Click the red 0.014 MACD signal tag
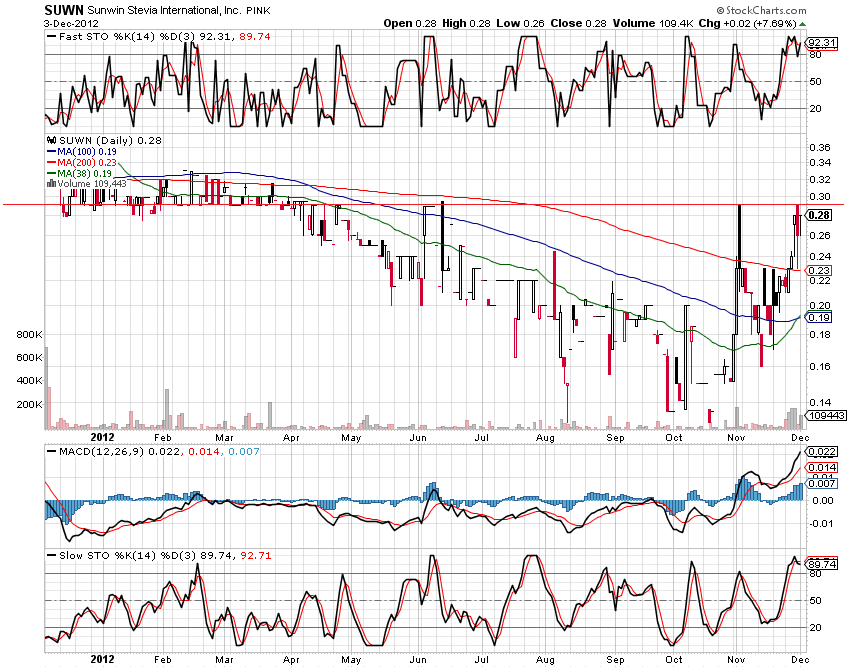The width and height of the screenshot is (850, 668). (x=822, y=467)
